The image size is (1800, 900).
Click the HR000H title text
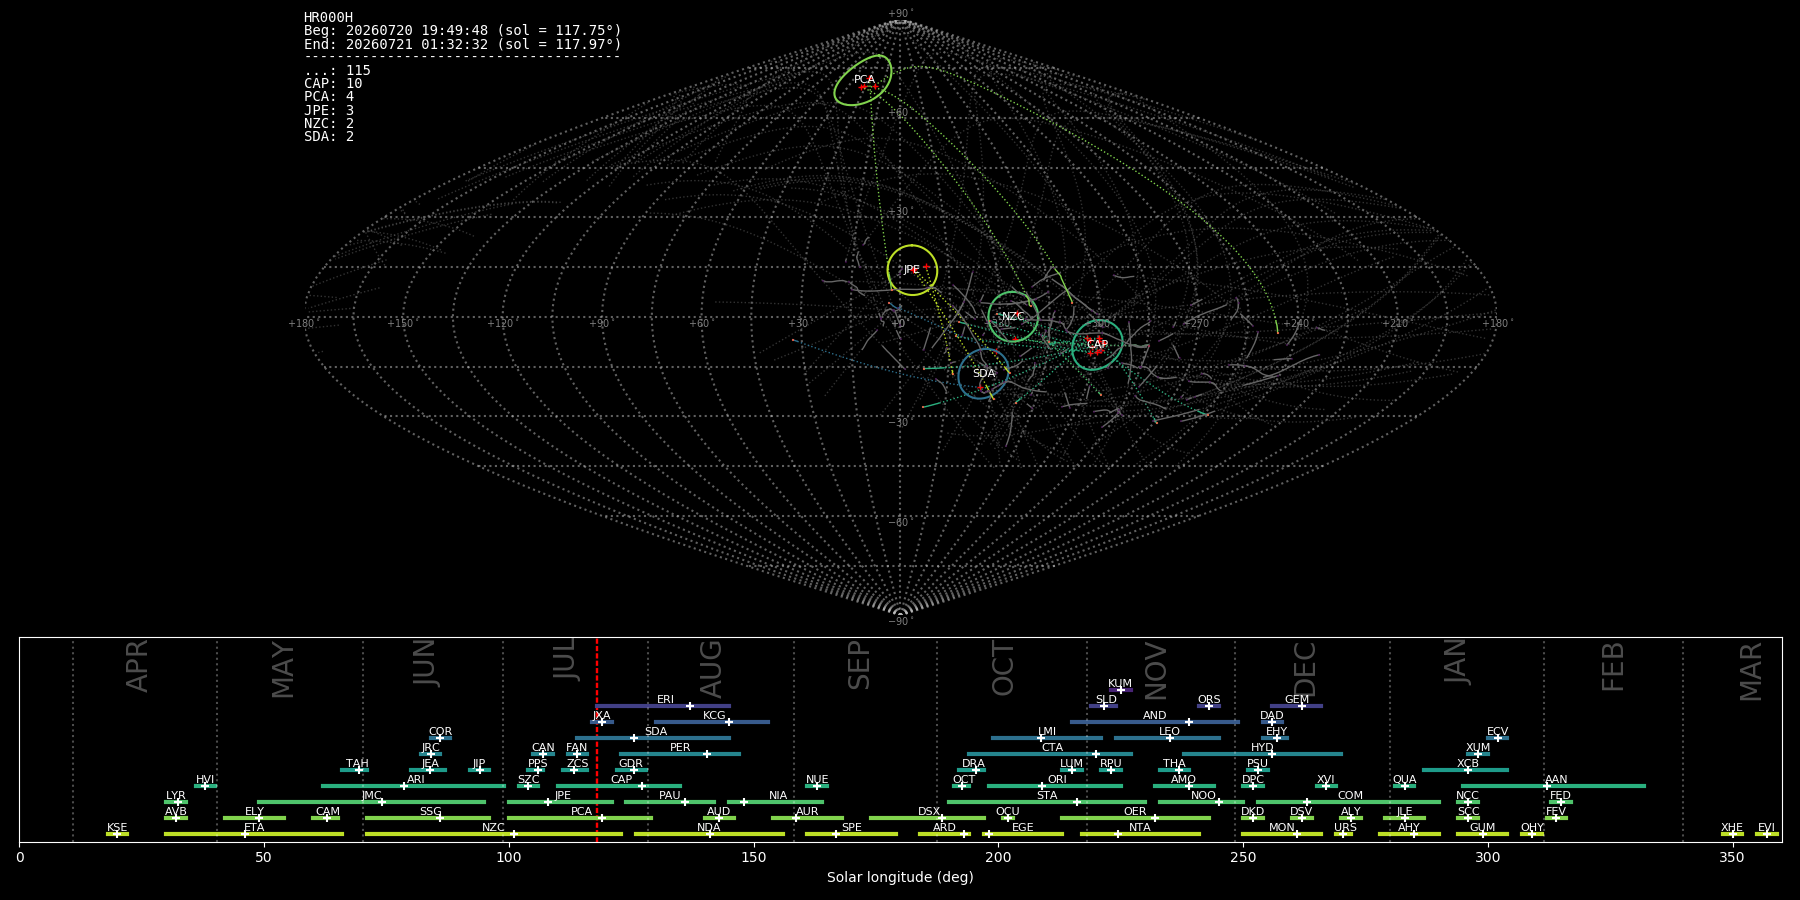click(x=328, y=17)
